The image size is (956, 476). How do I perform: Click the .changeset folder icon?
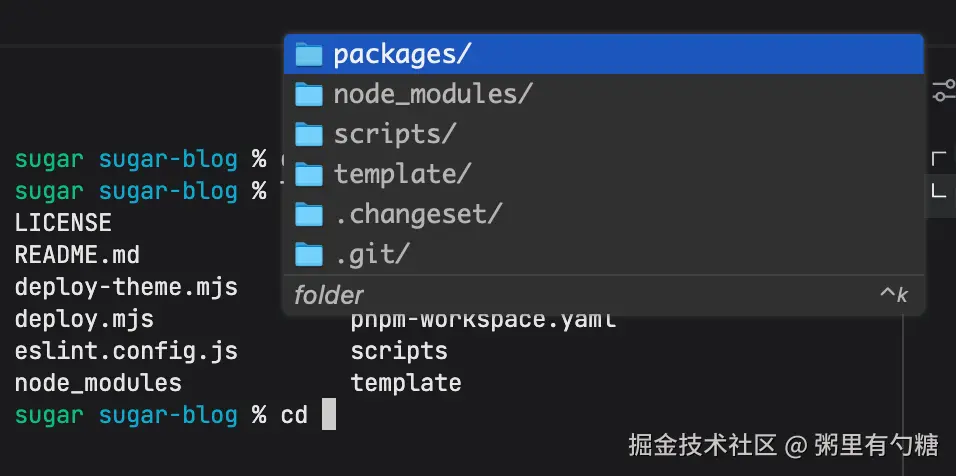[x=309, y=214]
